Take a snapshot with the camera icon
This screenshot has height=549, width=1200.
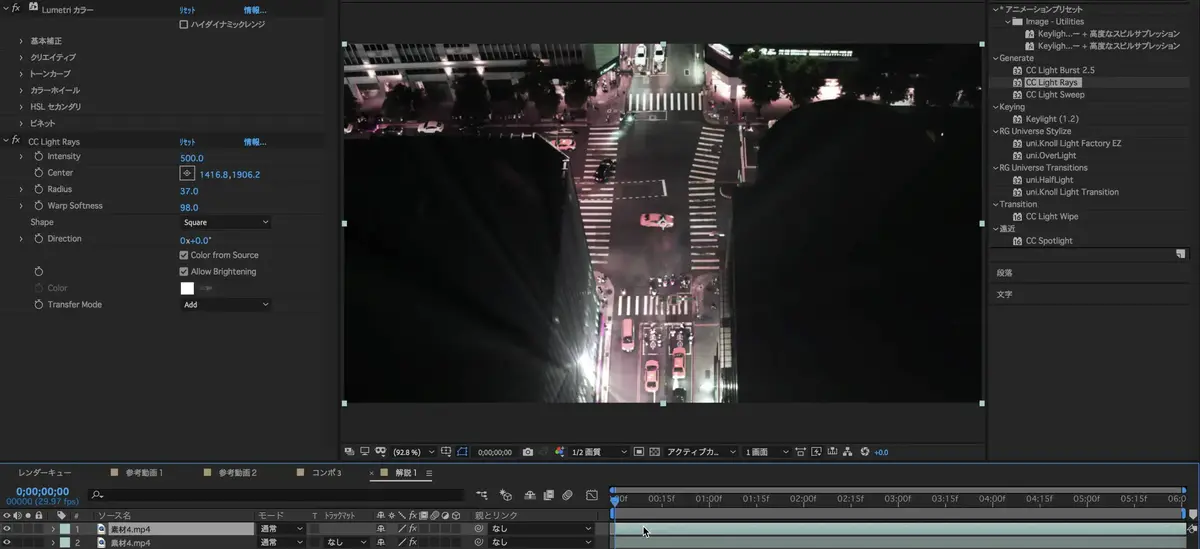point(527,452)
